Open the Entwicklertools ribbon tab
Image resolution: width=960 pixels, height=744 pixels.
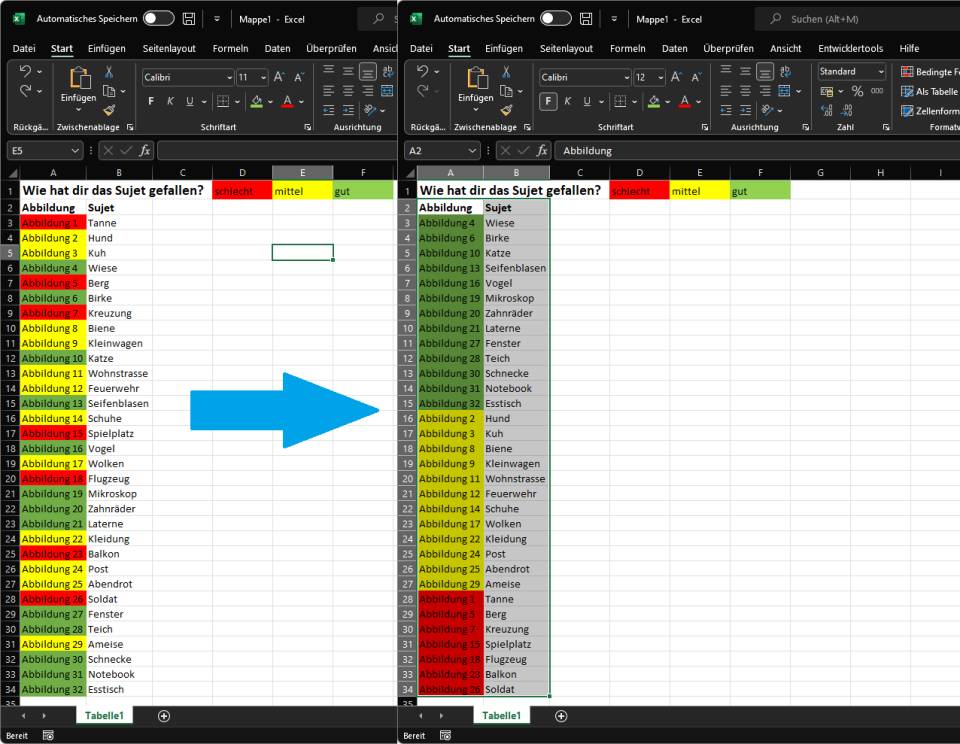(x=850, y=48)
